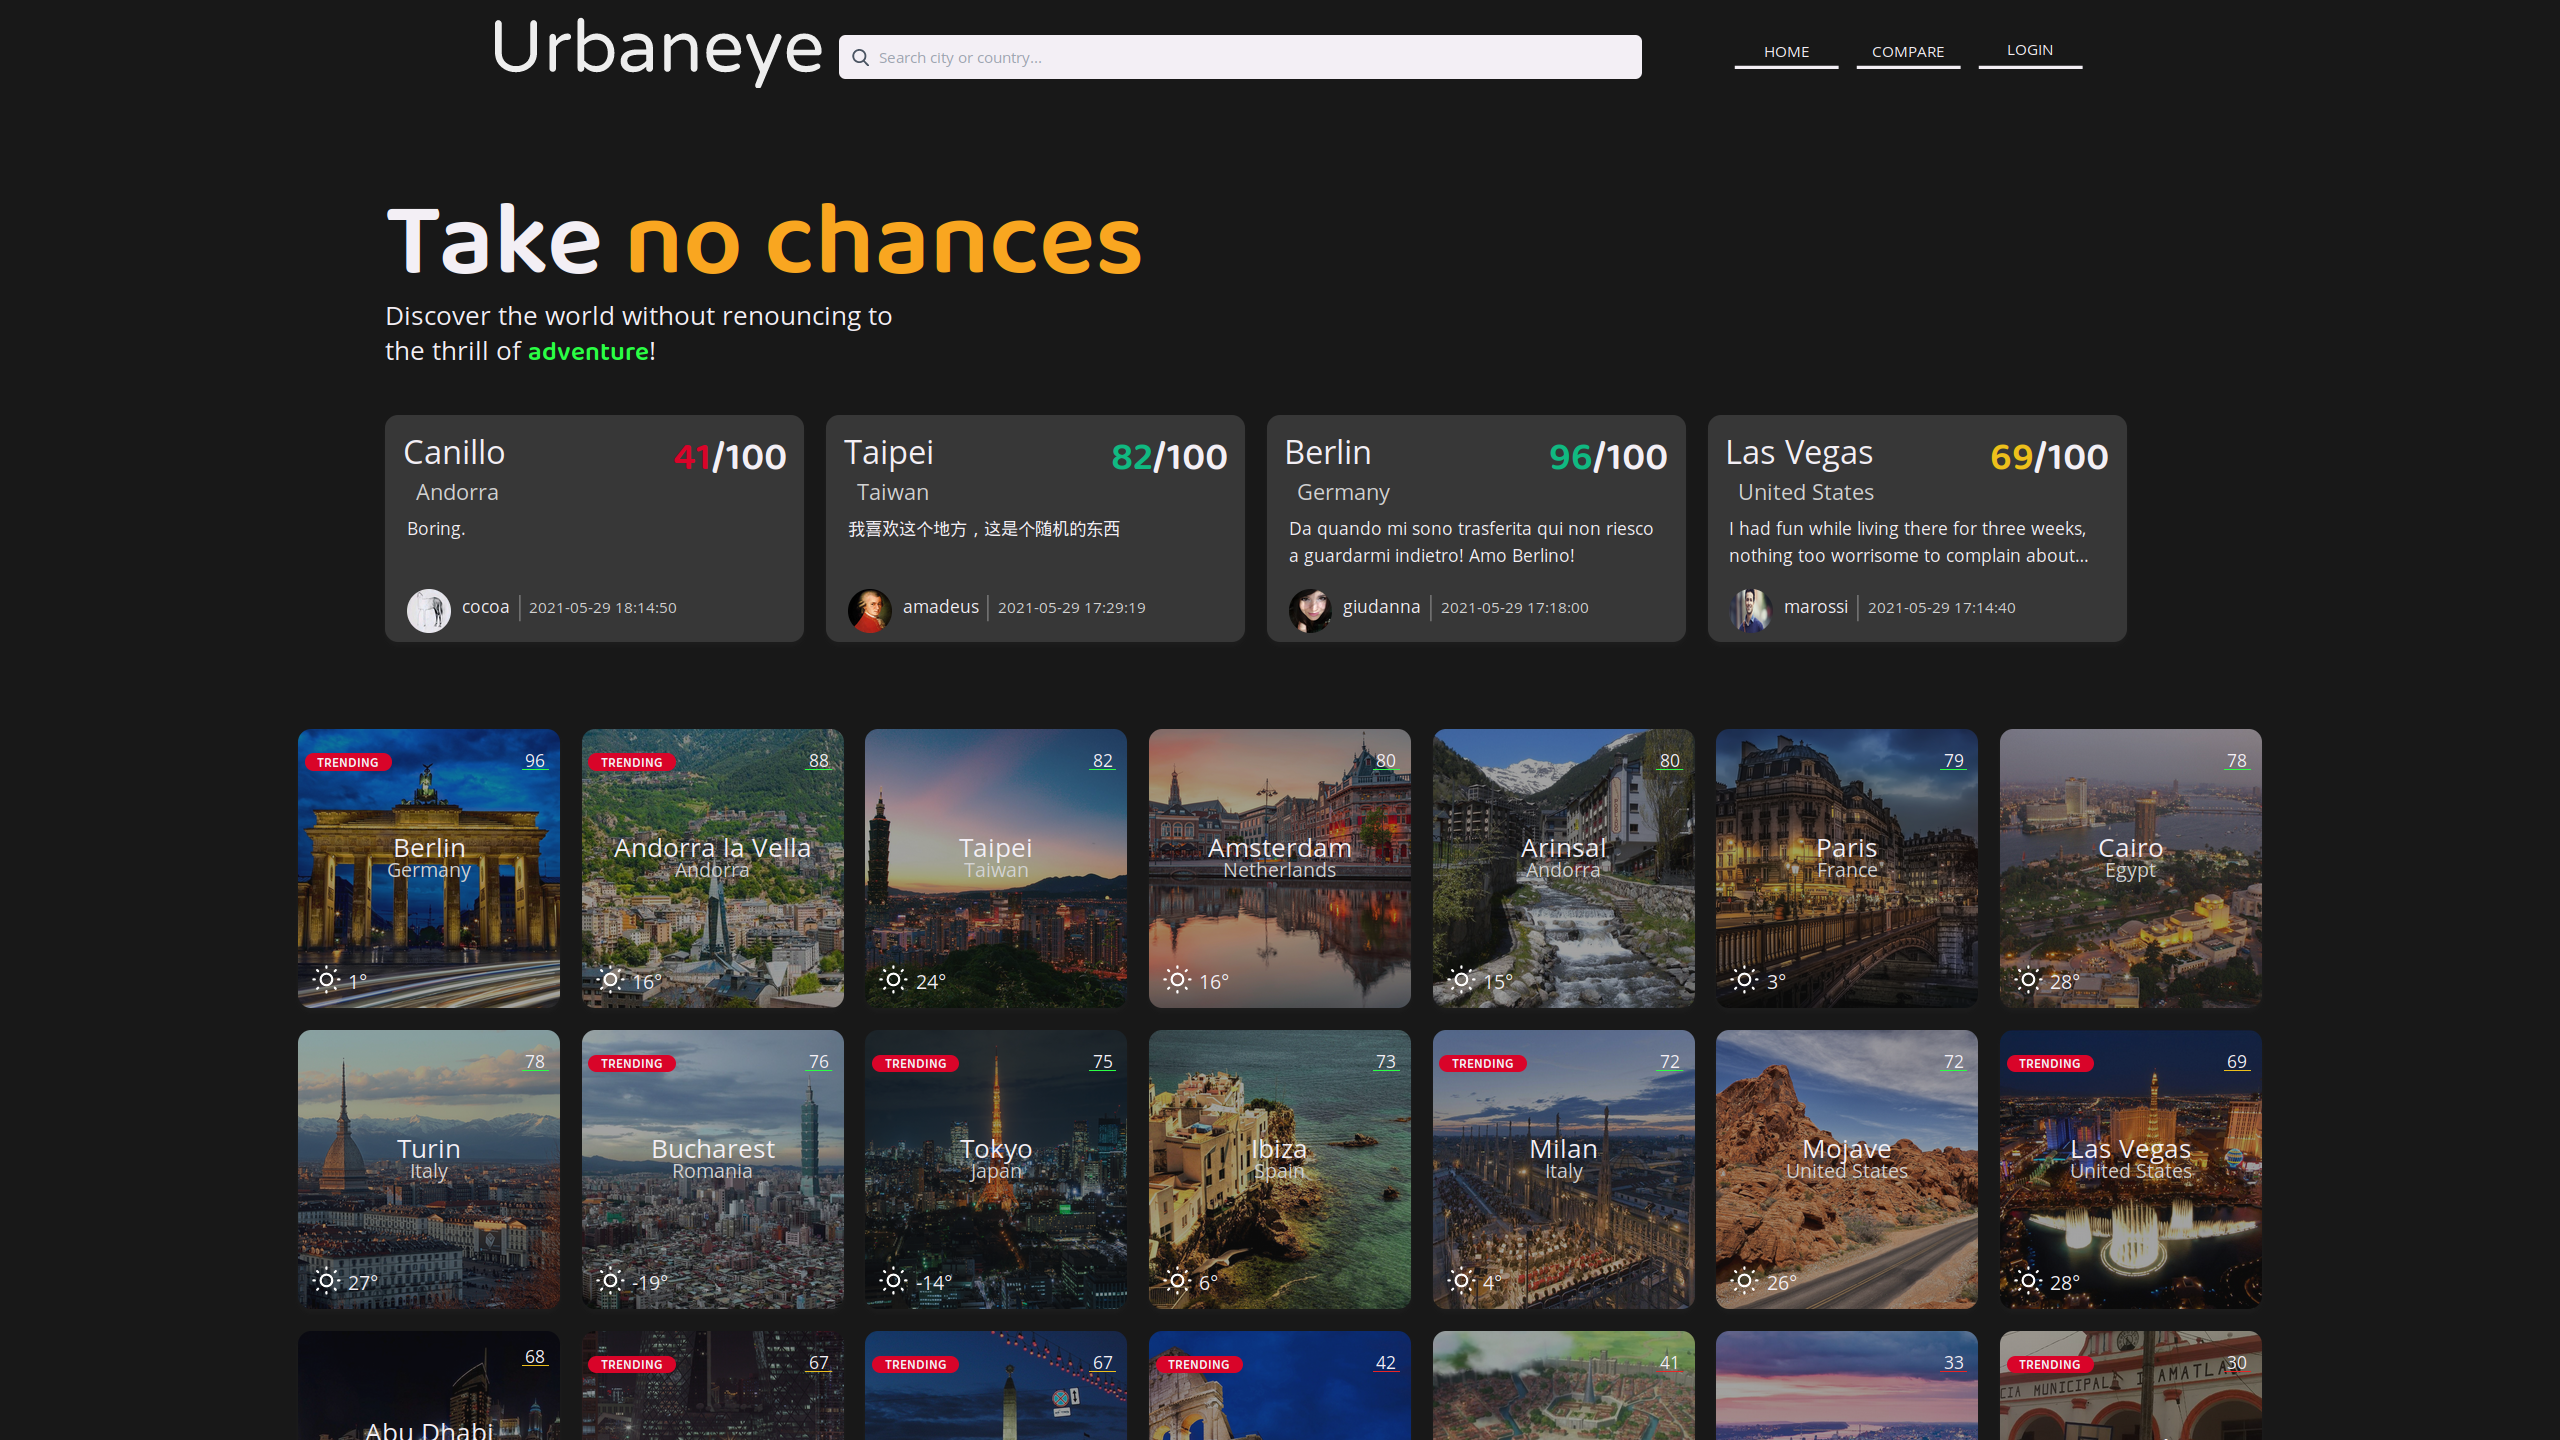The image size is (2560, 1440).
Task: Click the sun weather icon on Berlin card
Action: 326,979
